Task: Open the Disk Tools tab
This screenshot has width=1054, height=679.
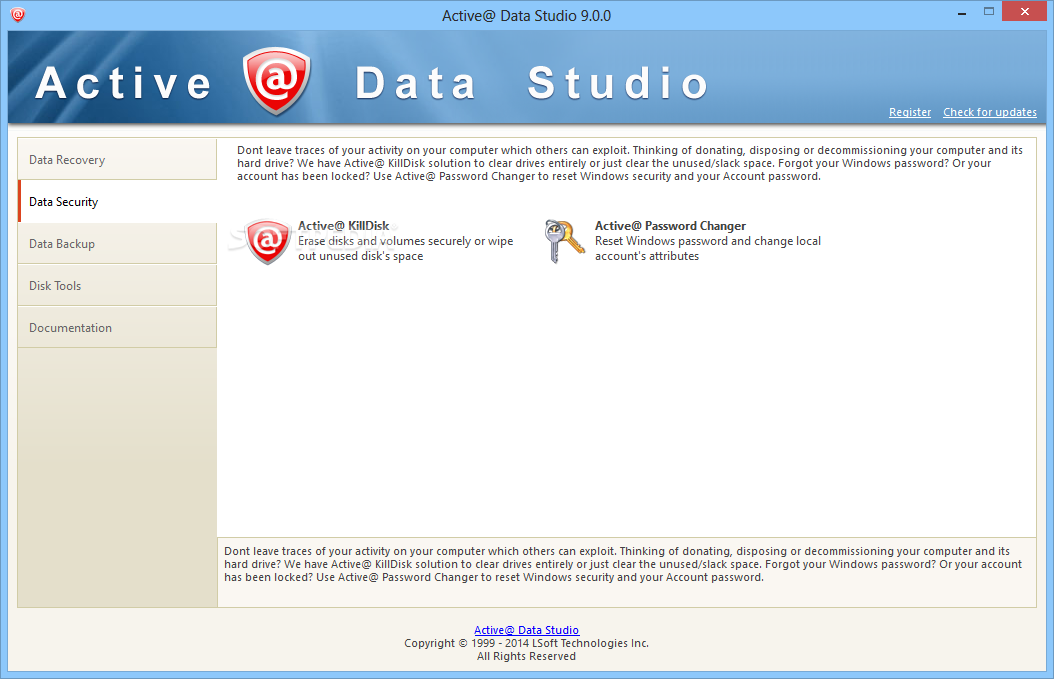Action: point(117,285)
